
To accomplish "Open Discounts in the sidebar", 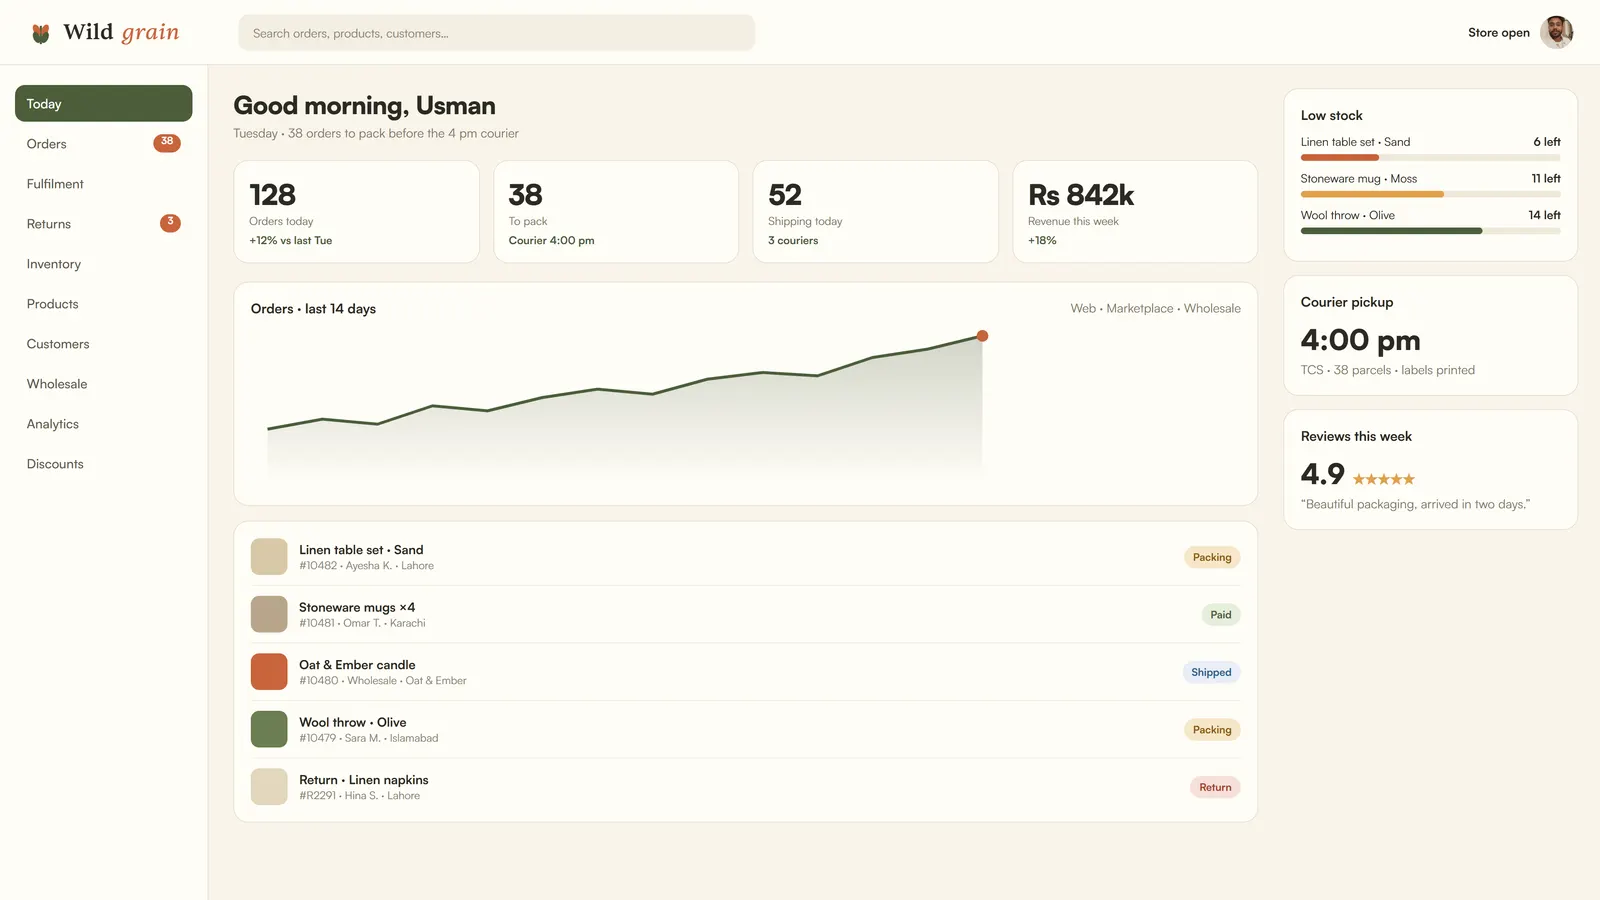I will click(x=104, y=464).
